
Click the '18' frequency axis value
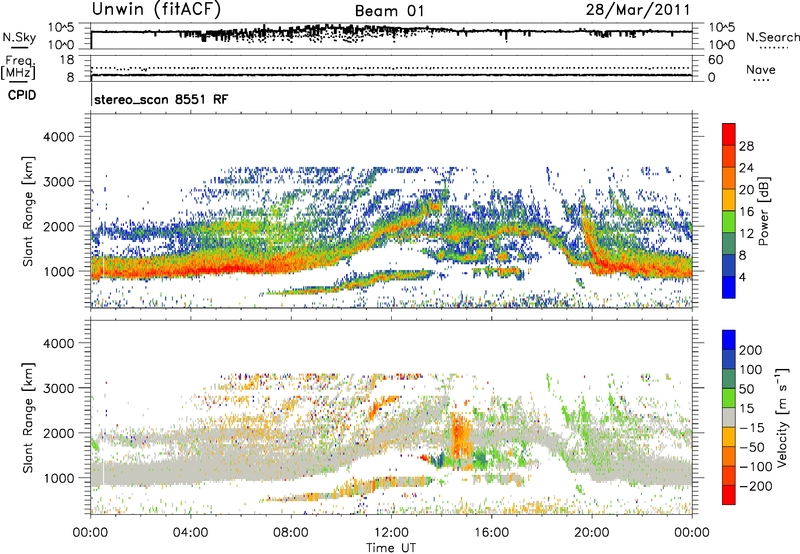tap(67, 60)
